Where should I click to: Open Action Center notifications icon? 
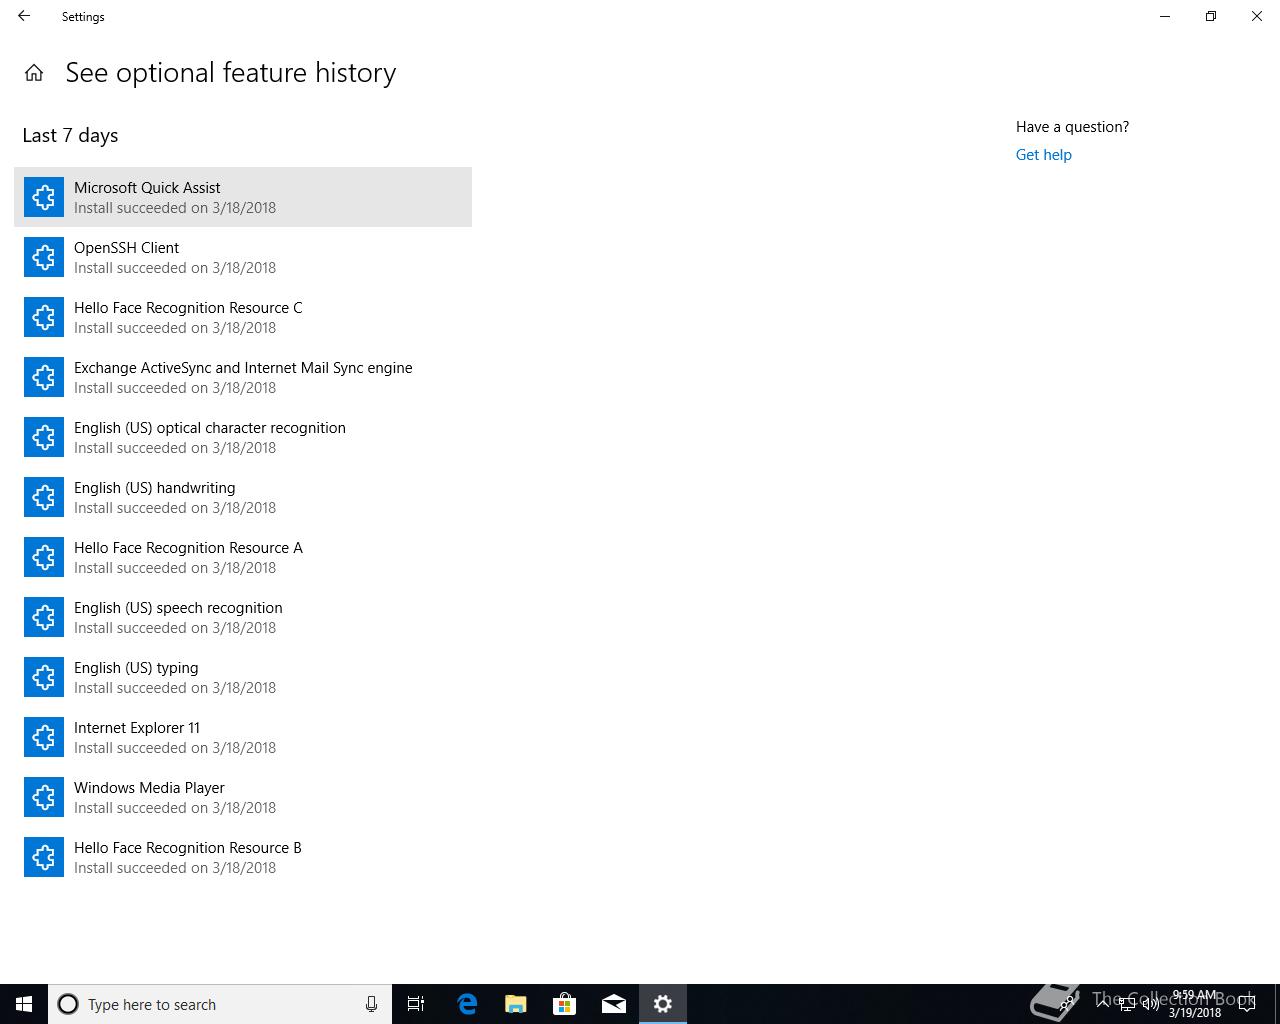pos(1247,1004)
